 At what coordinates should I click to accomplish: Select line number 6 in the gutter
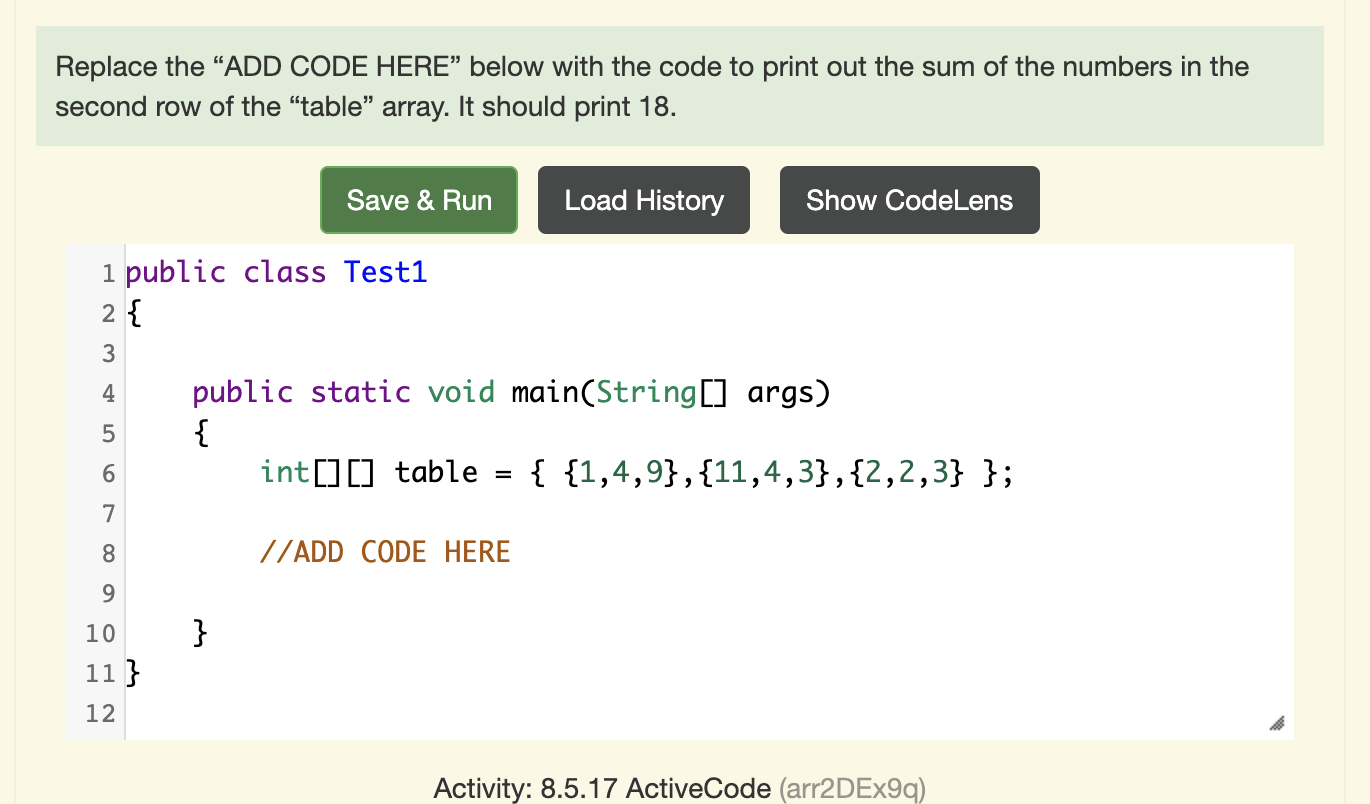[x=108, y=472]
